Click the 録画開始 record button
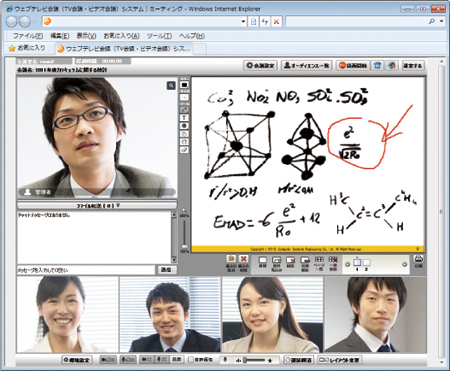The width and height of the screenshot is (450, 371). 353,65
